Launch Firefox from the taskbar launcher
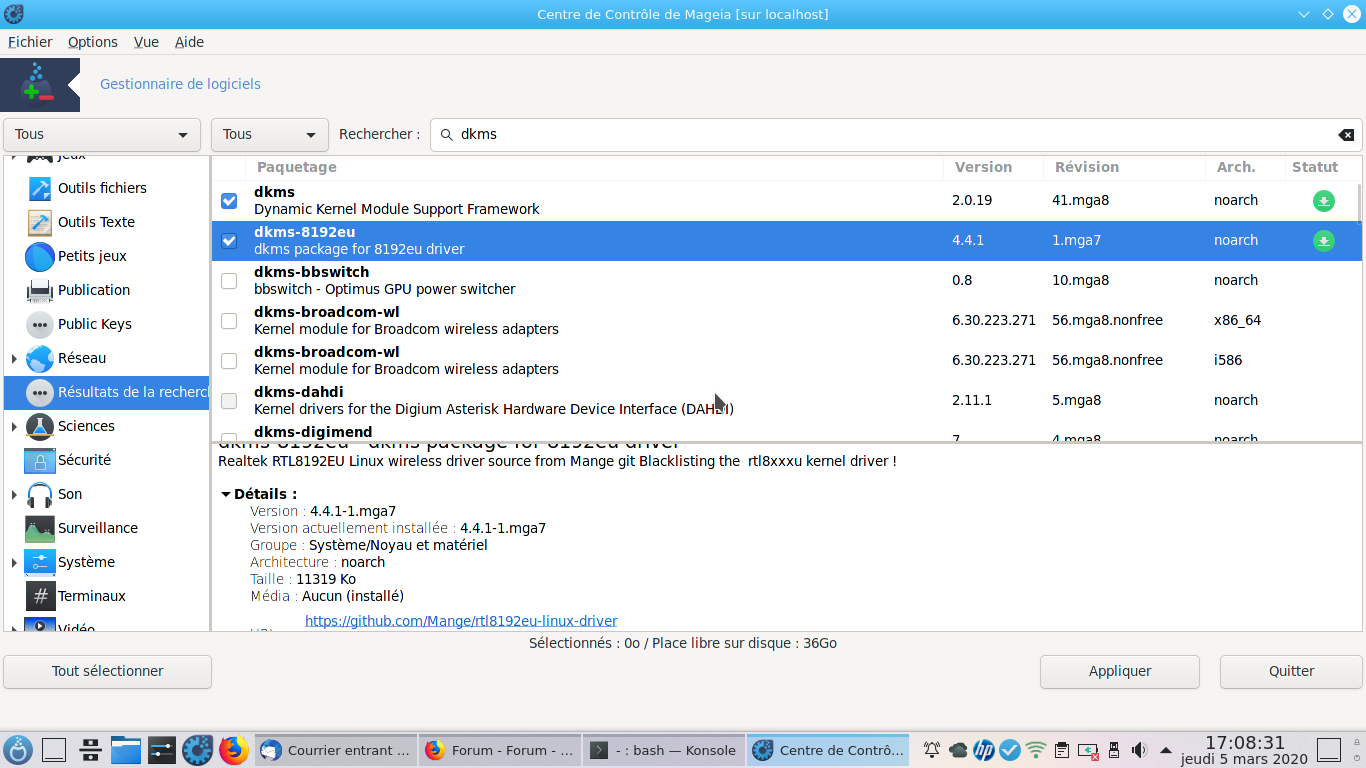This screenshot has height=768, width=1366. tap(233, 750)
